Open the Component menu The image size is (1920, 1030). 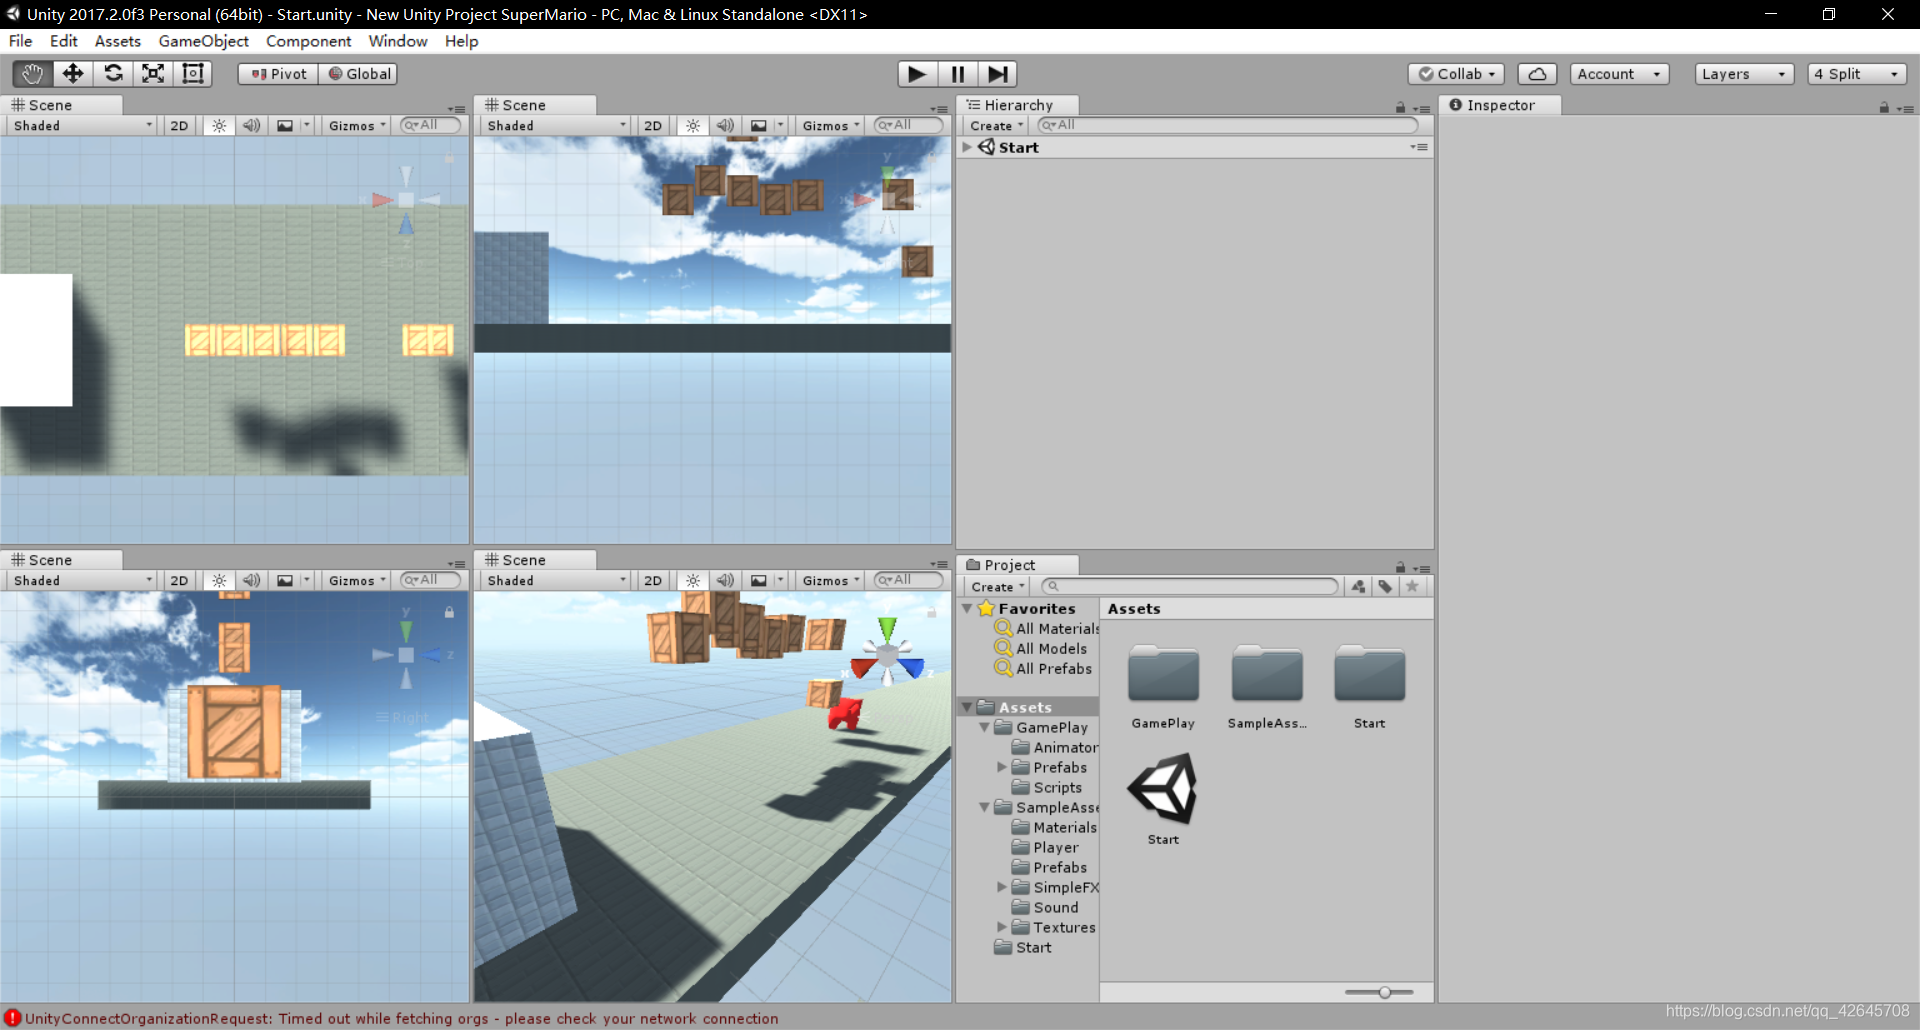(x=308, y=41)
